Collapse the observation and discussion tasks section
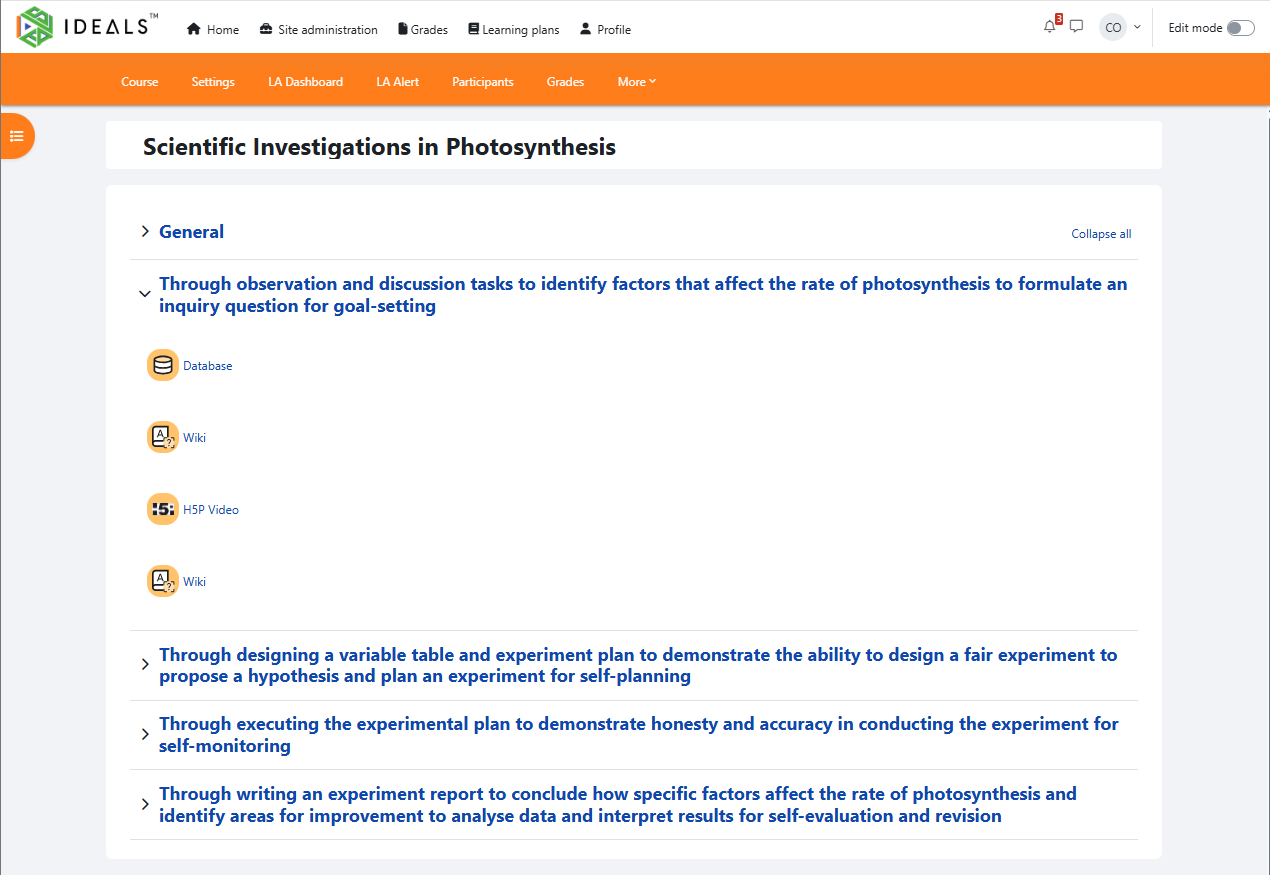 click(x=145, y=294)
